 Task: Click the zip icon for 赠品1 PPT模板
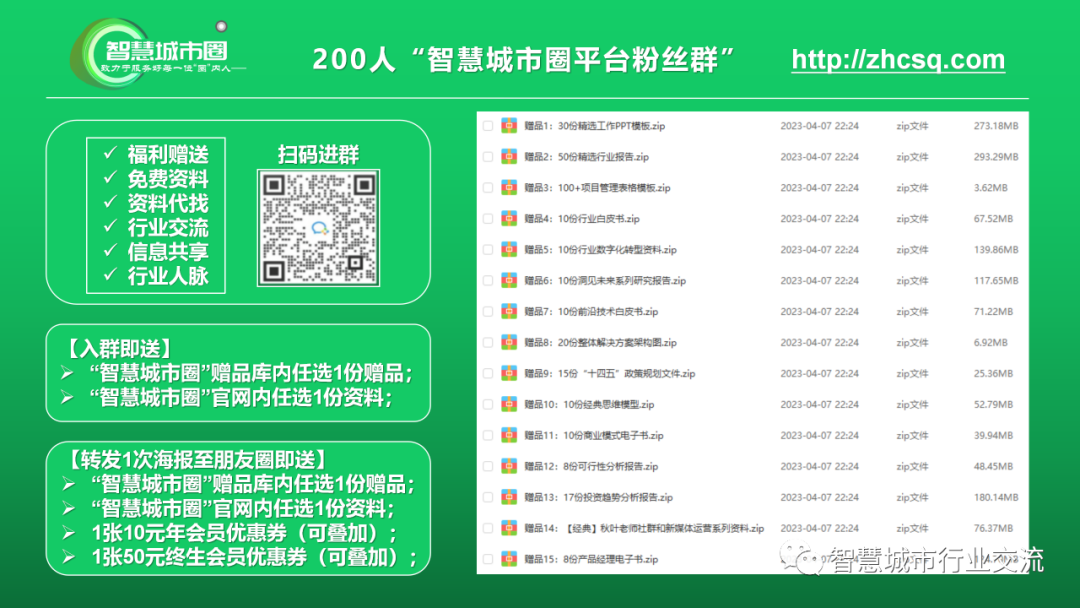[509, 125]
